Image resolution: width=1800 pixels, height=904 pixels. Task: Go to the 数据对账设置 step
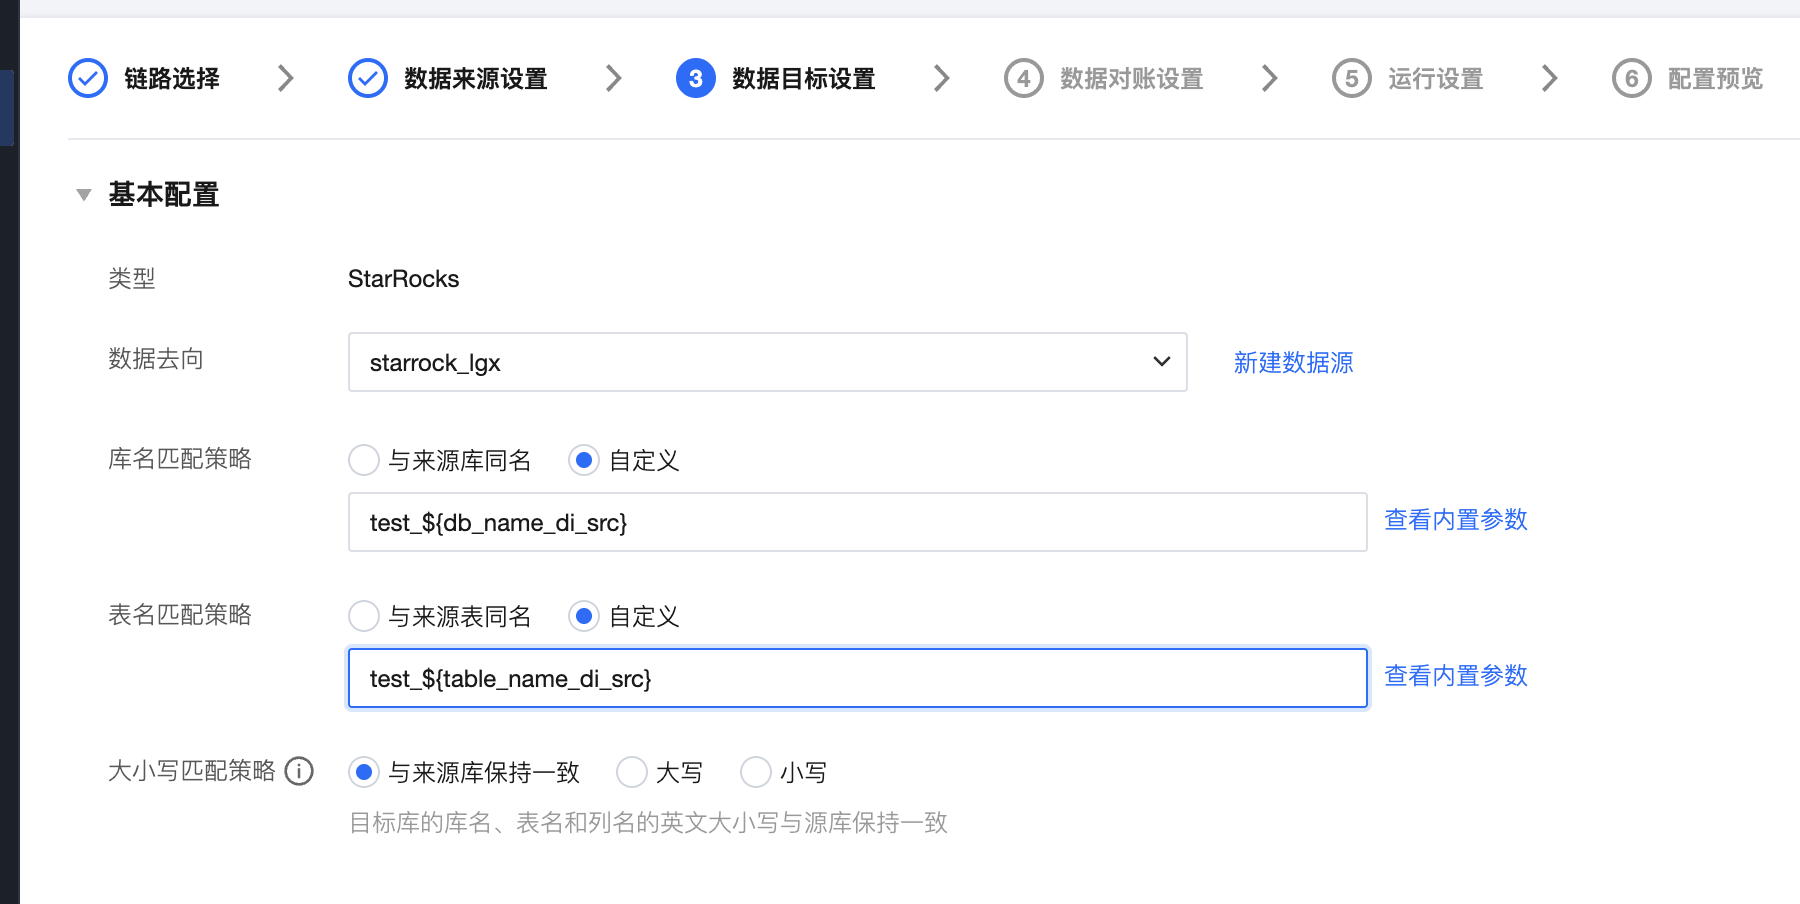tap(1130, 78)
